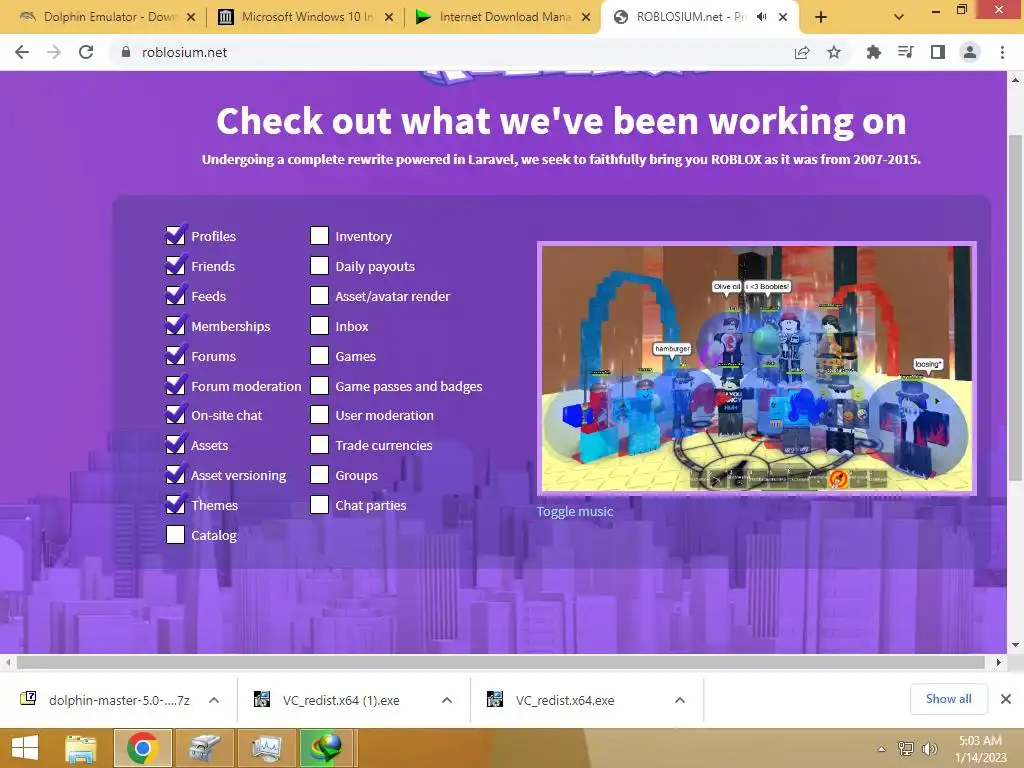The image size is (1024, 768).
Task: Click Show all downloads button
Action: 948,699
